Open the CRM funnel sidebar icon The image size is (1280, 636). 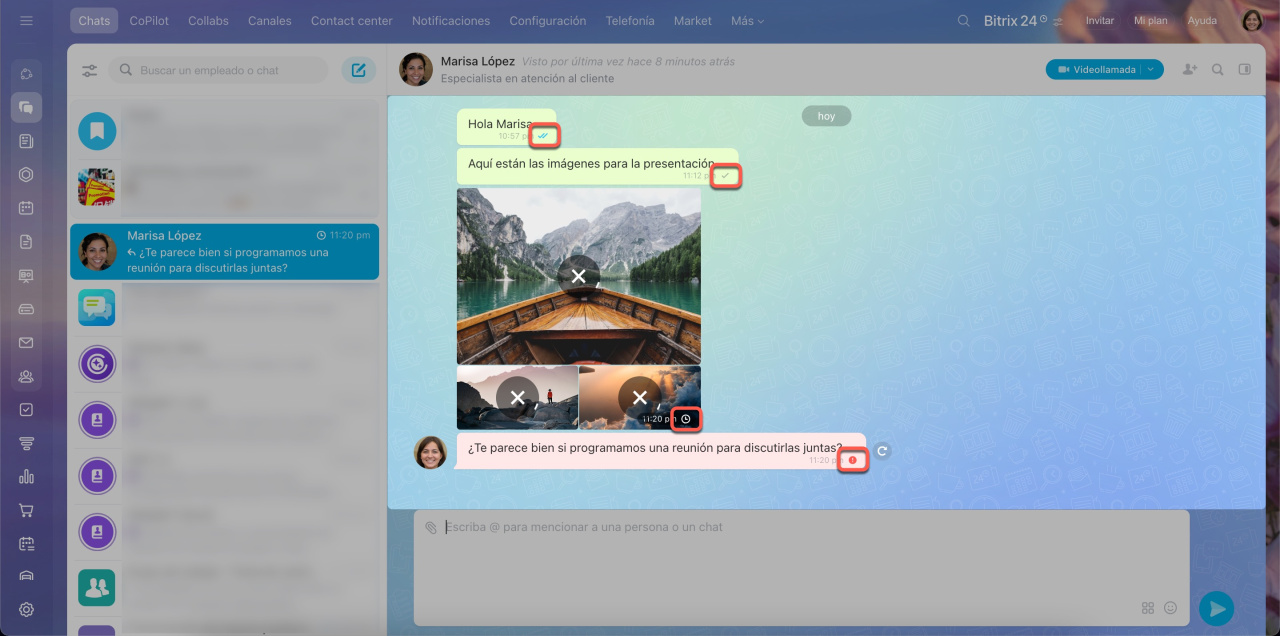(x=26, y=443)
